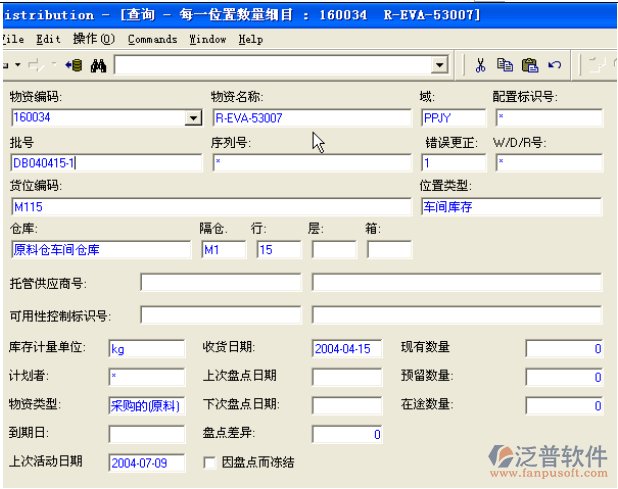Click the database query icon in toolbar
Screen dimensions: 618x489
click(73, 65)
